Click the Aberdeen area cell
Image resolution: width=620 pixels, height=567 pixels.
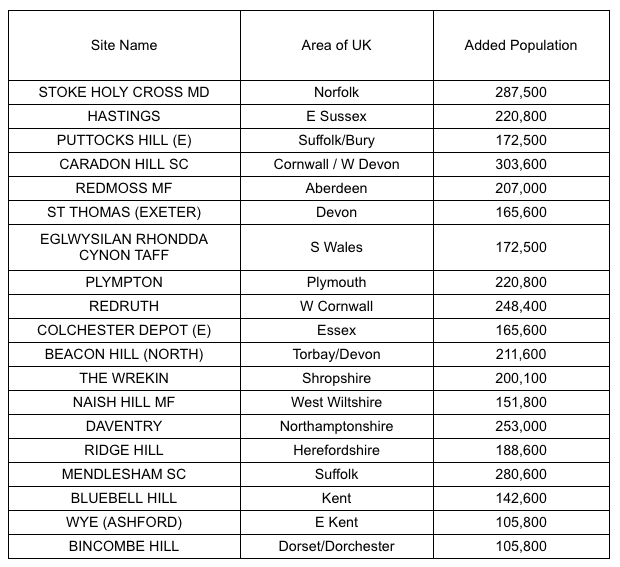pyautogui.click(x=336, y=189)
